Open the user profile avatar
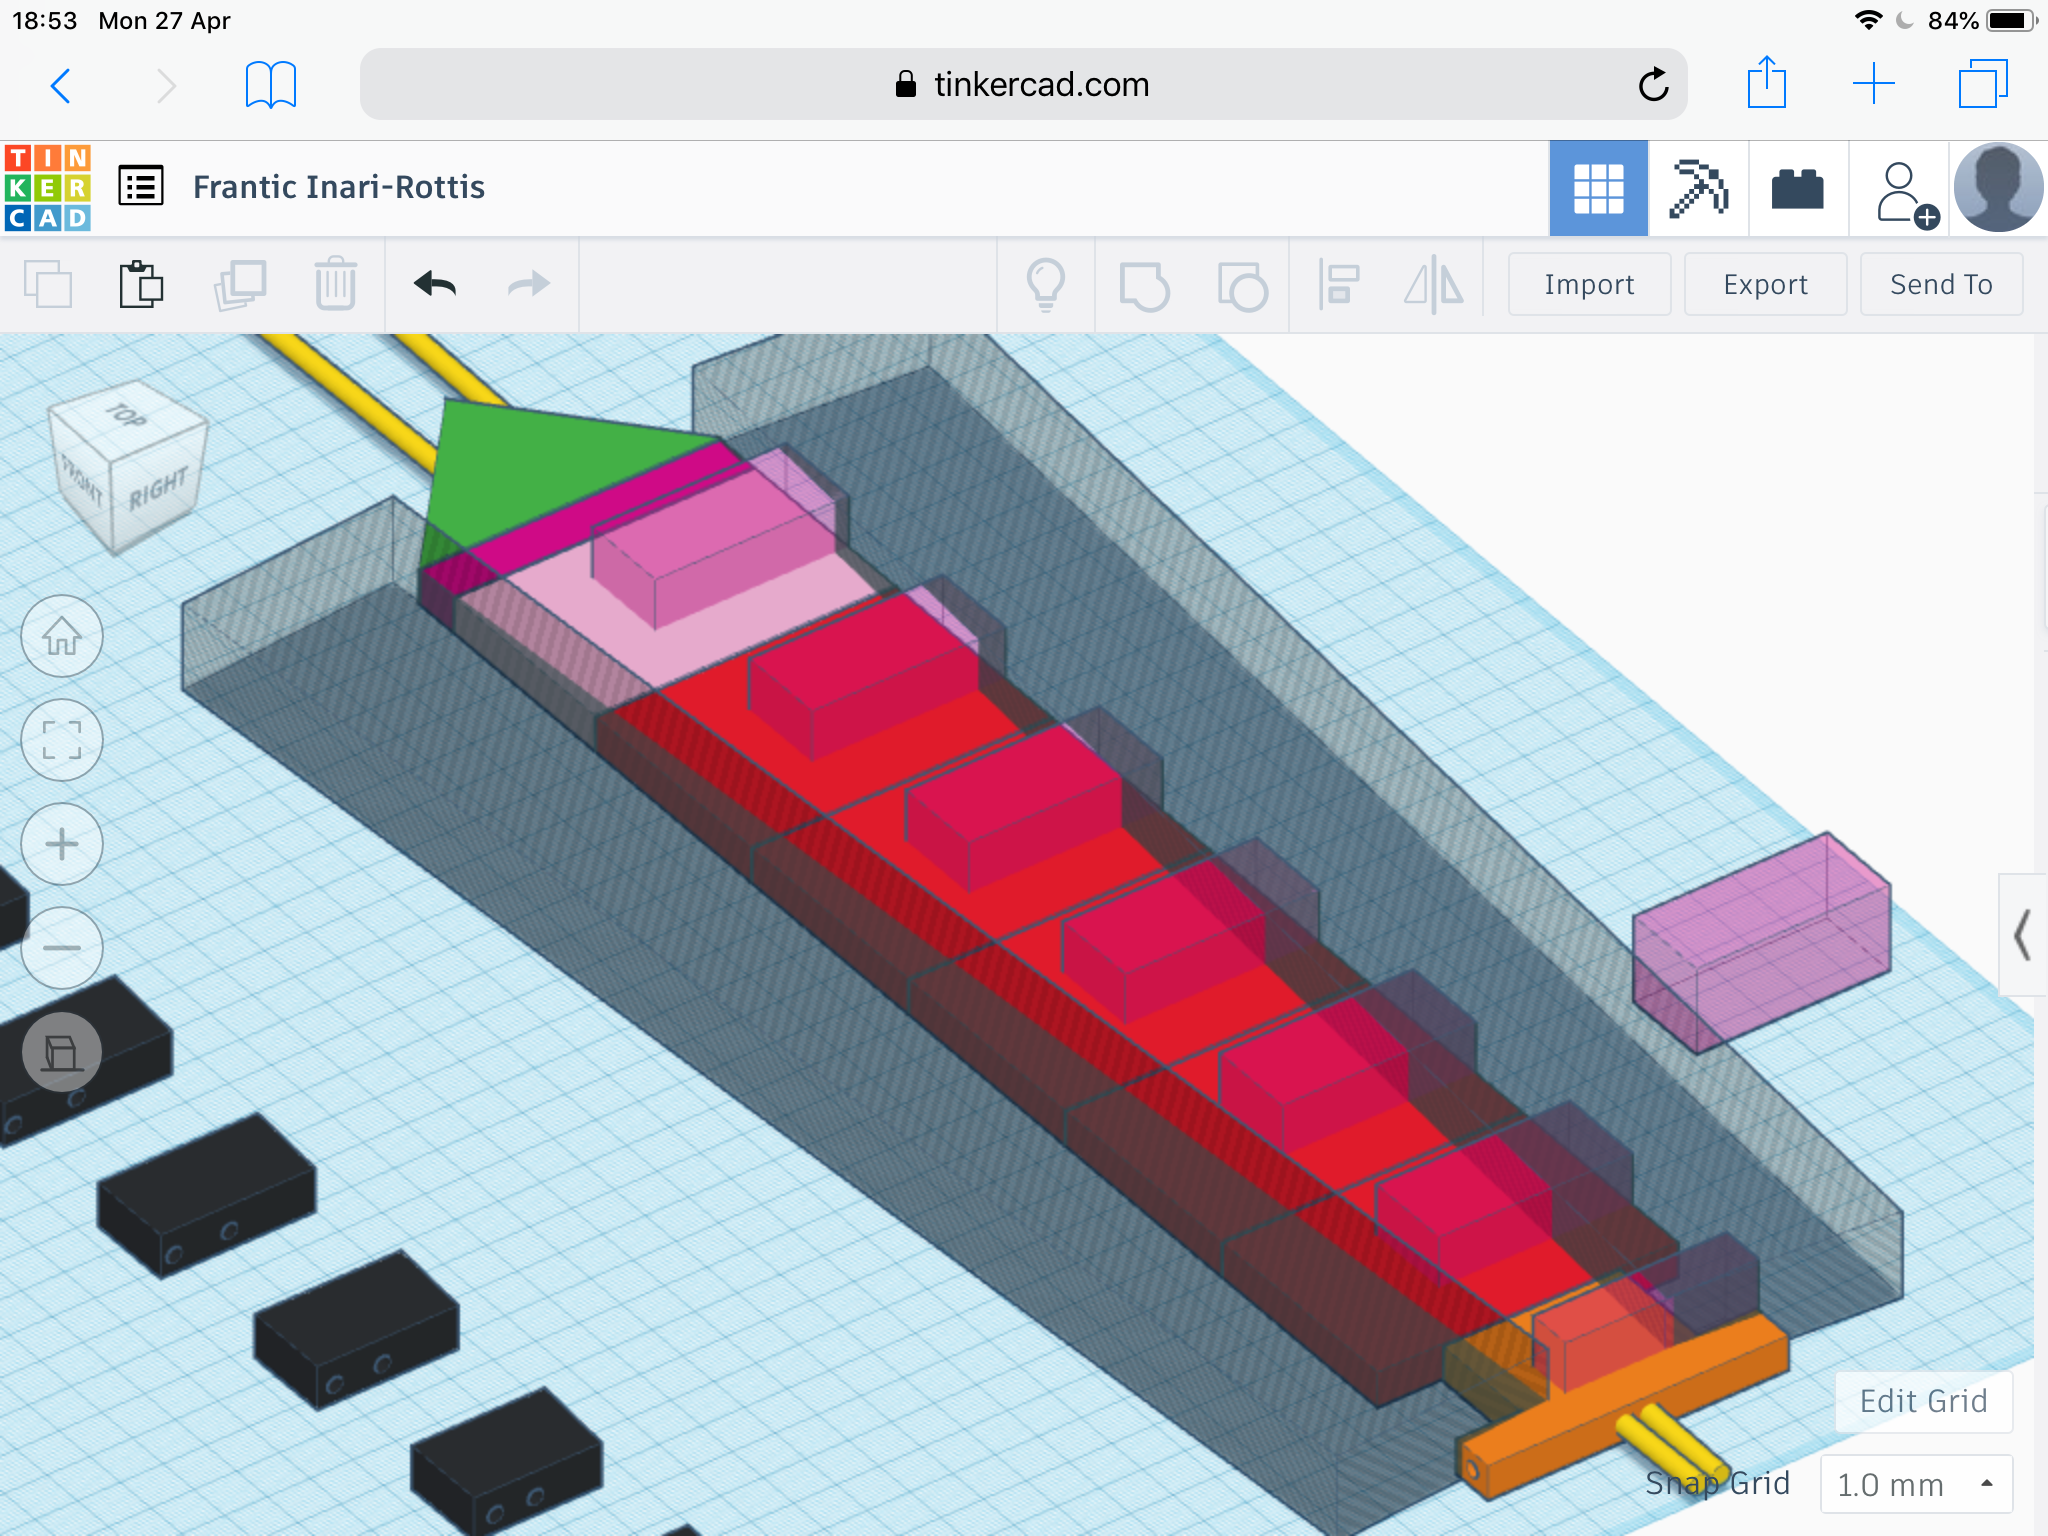 pos(1998,188)
